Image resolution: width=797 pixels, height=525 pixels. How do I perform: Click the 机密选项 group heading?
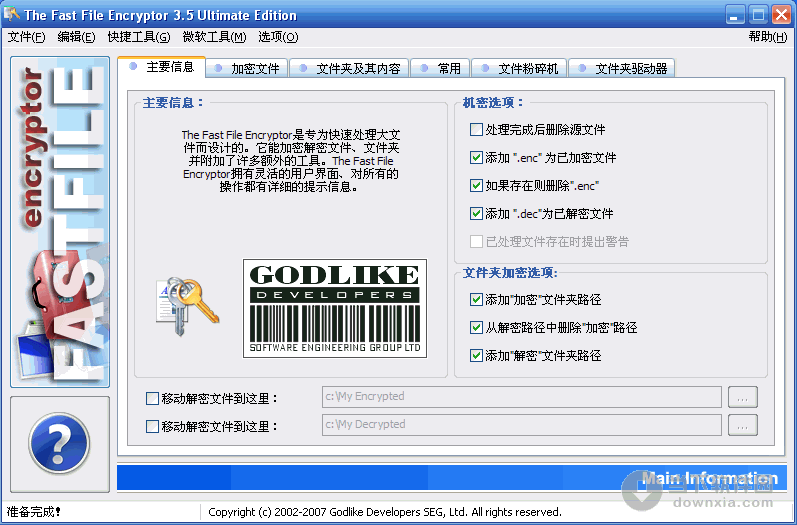pyautogui.click(x=493, y=103)
